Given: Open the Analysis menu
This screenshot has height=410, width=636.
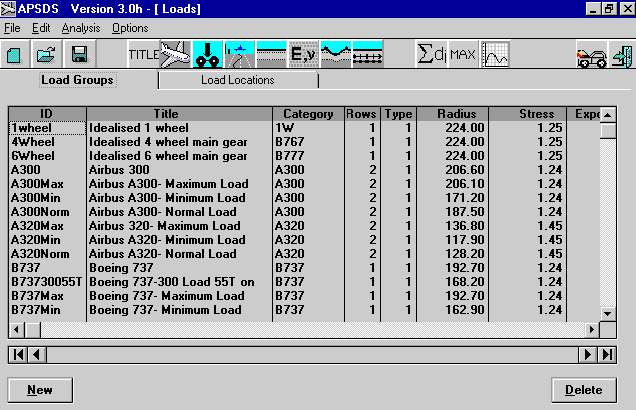Looking at the screenshot, I should click(x=81, y=28).
